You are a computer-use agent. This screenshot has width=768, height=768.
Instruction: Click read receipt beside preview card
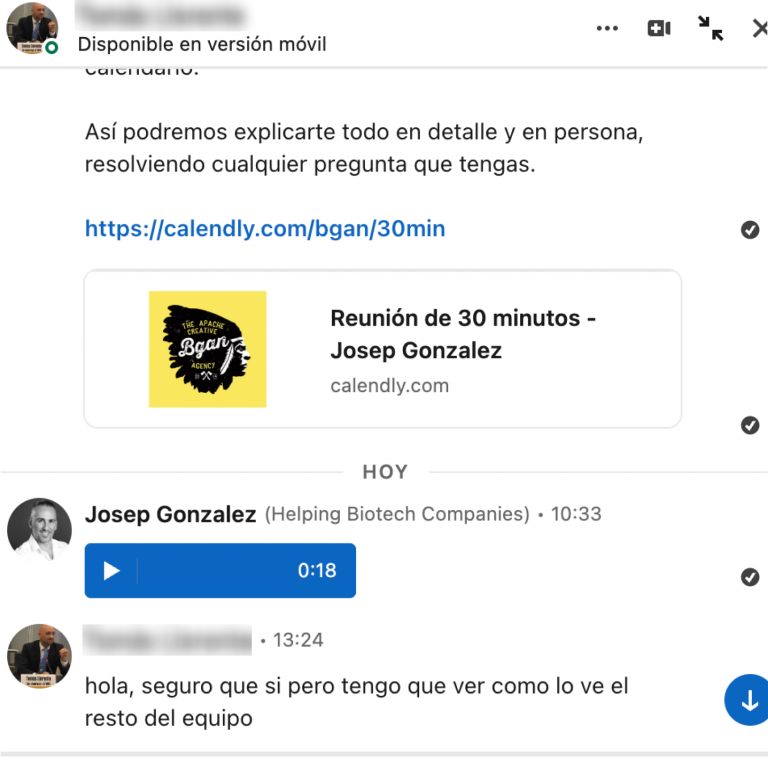pyautogui.click(x=750, y=425)
